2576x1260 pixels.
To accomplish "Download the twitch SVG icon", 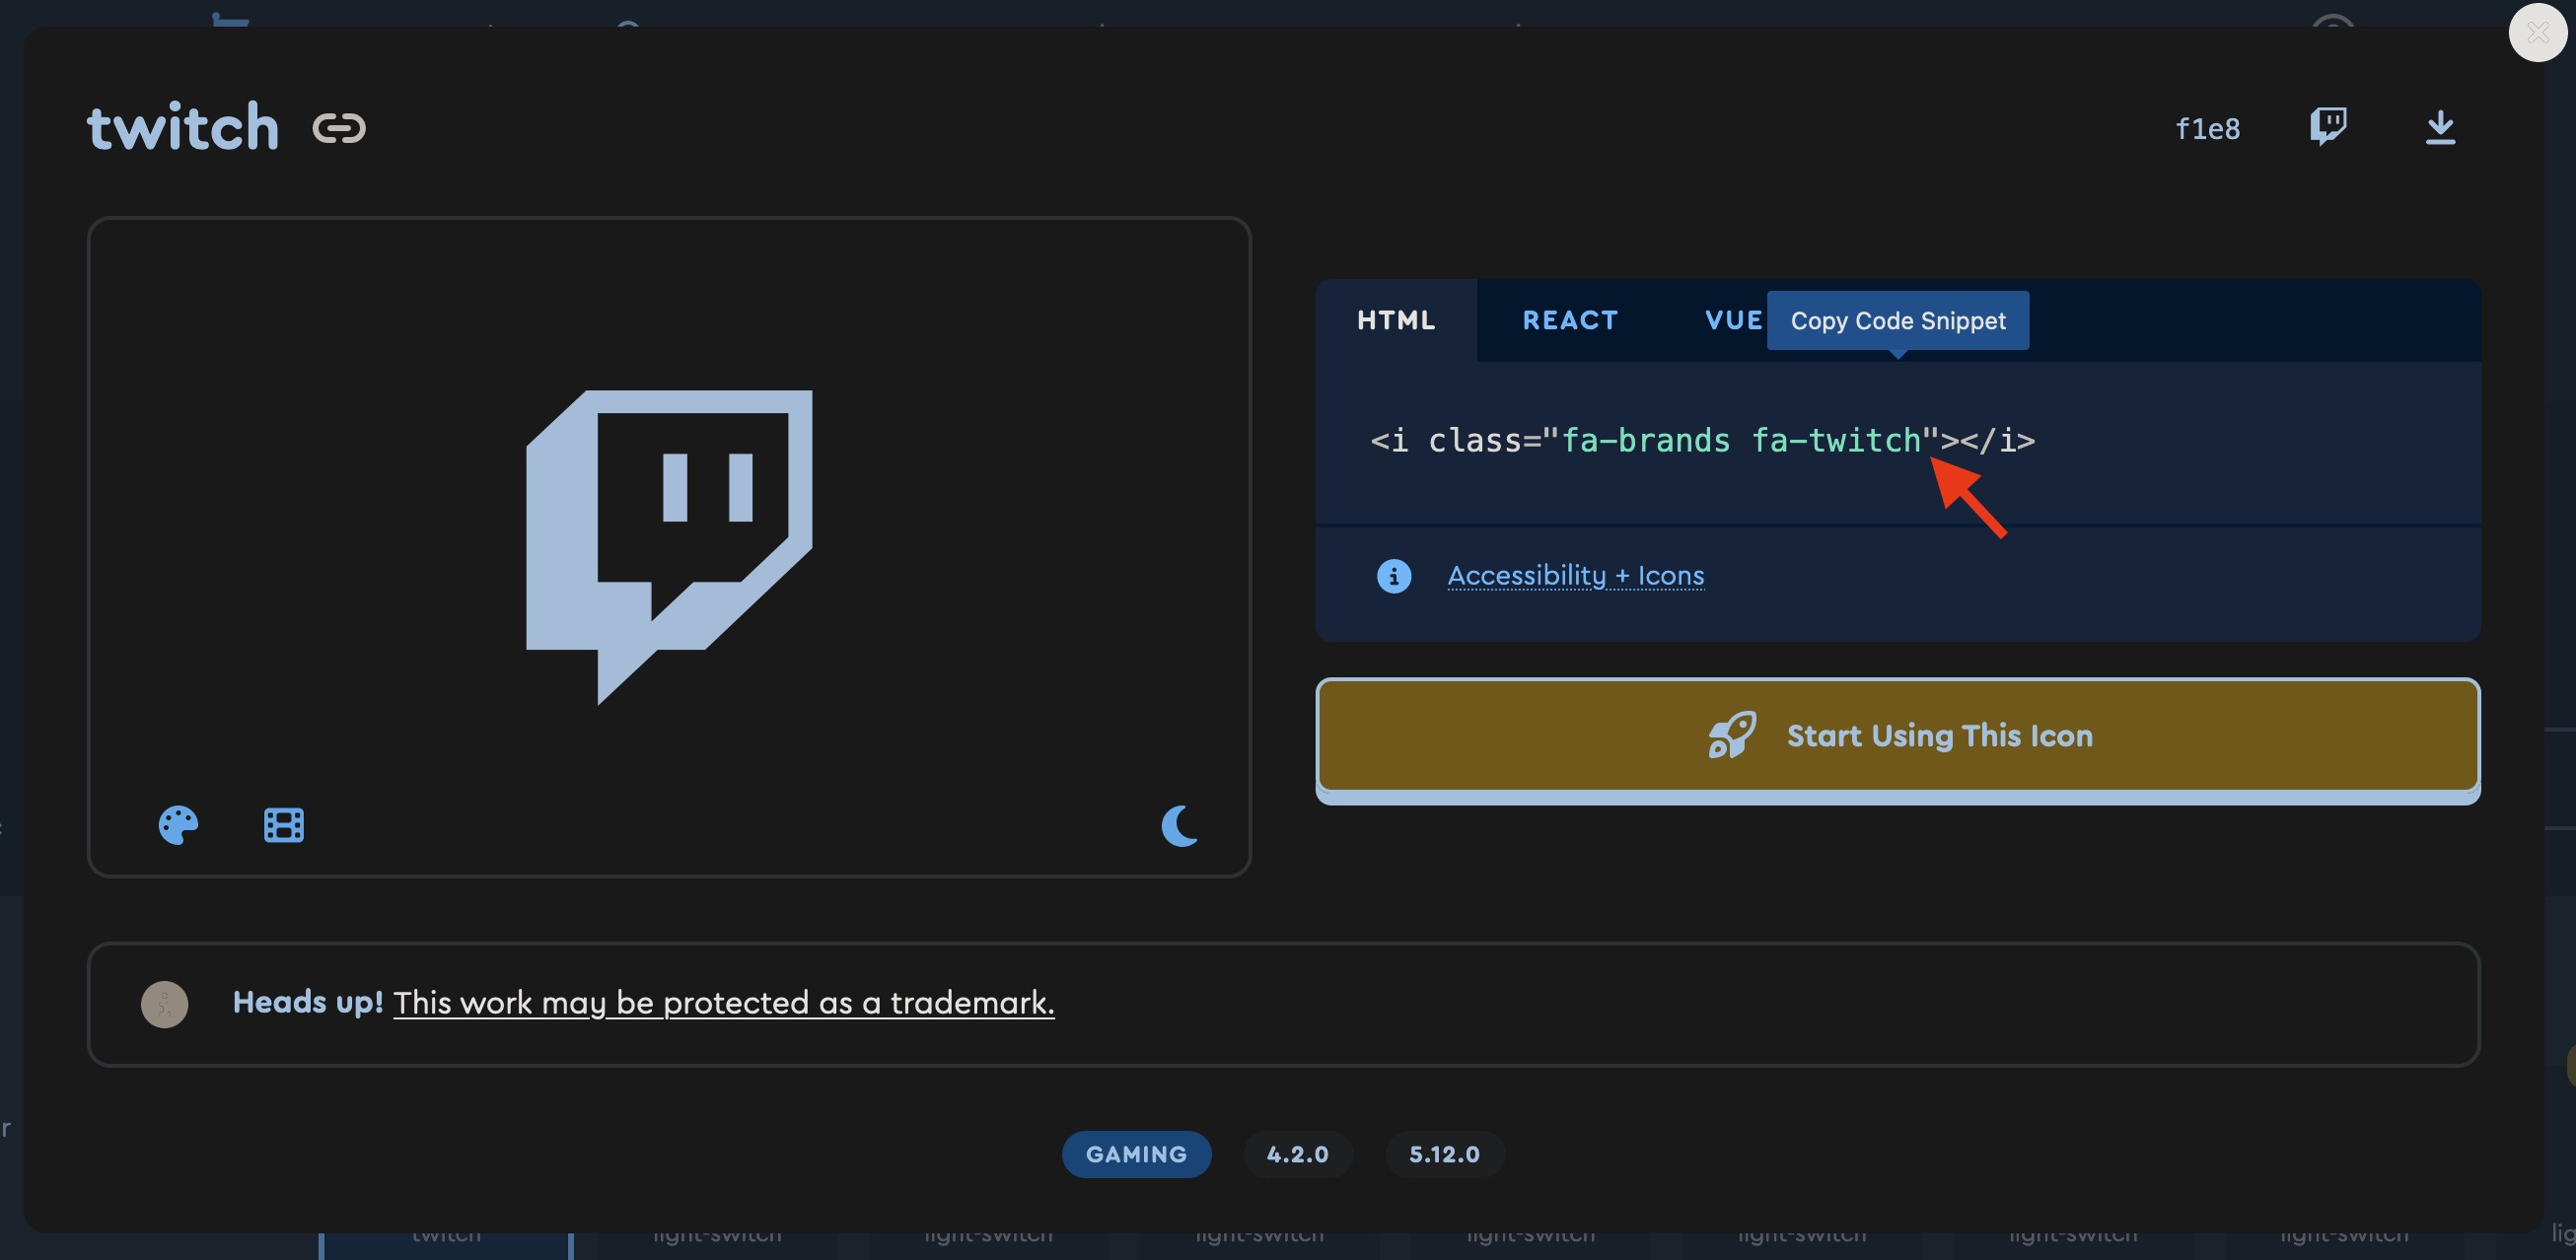I will [2440, 128].
